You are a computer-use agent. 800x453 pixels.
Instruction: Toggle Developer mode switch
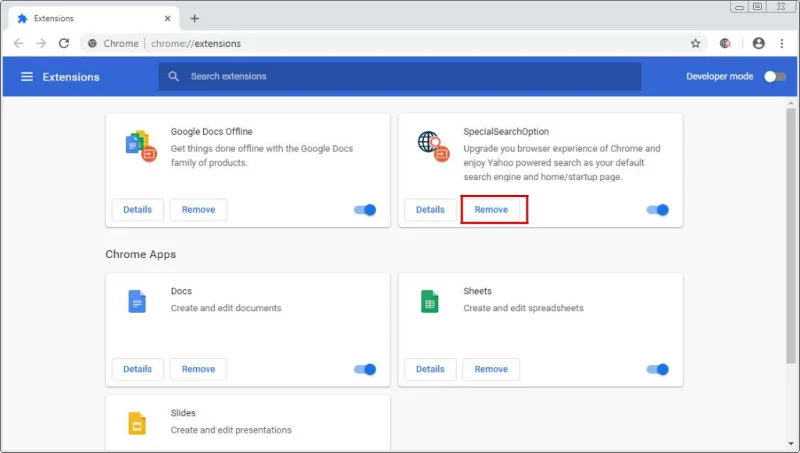(775, 77)
